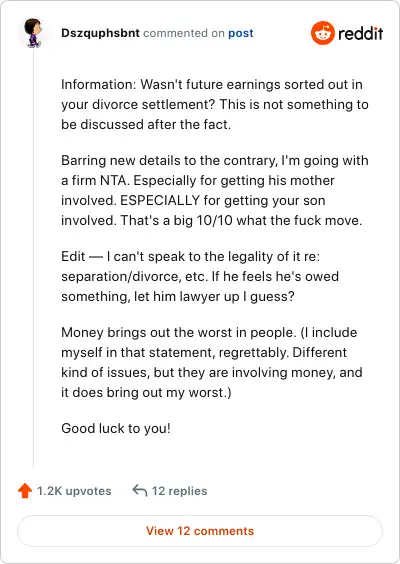Open the "12 replies" link
400x564 pixels.
click(x=179, y=491)
